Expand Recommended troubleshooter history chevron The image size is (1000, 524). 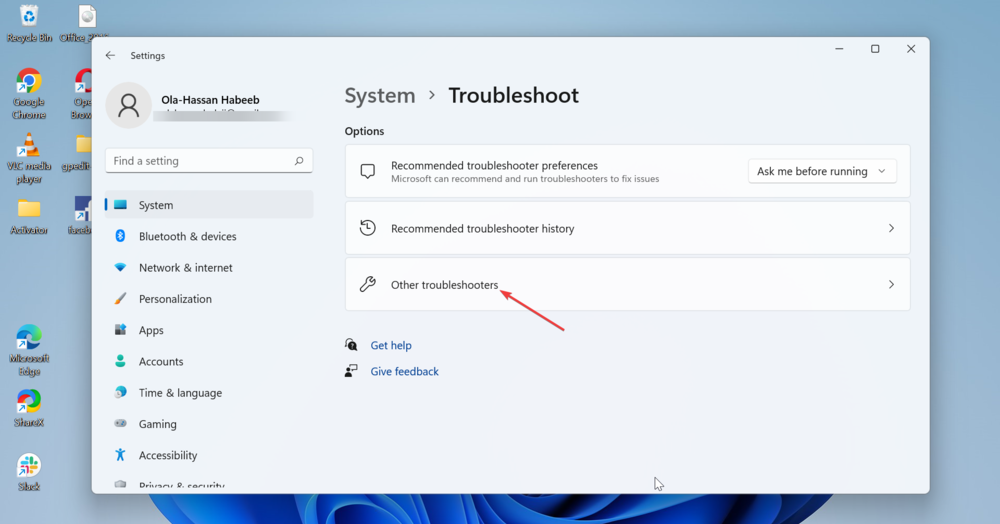click(x=892, y=228)
